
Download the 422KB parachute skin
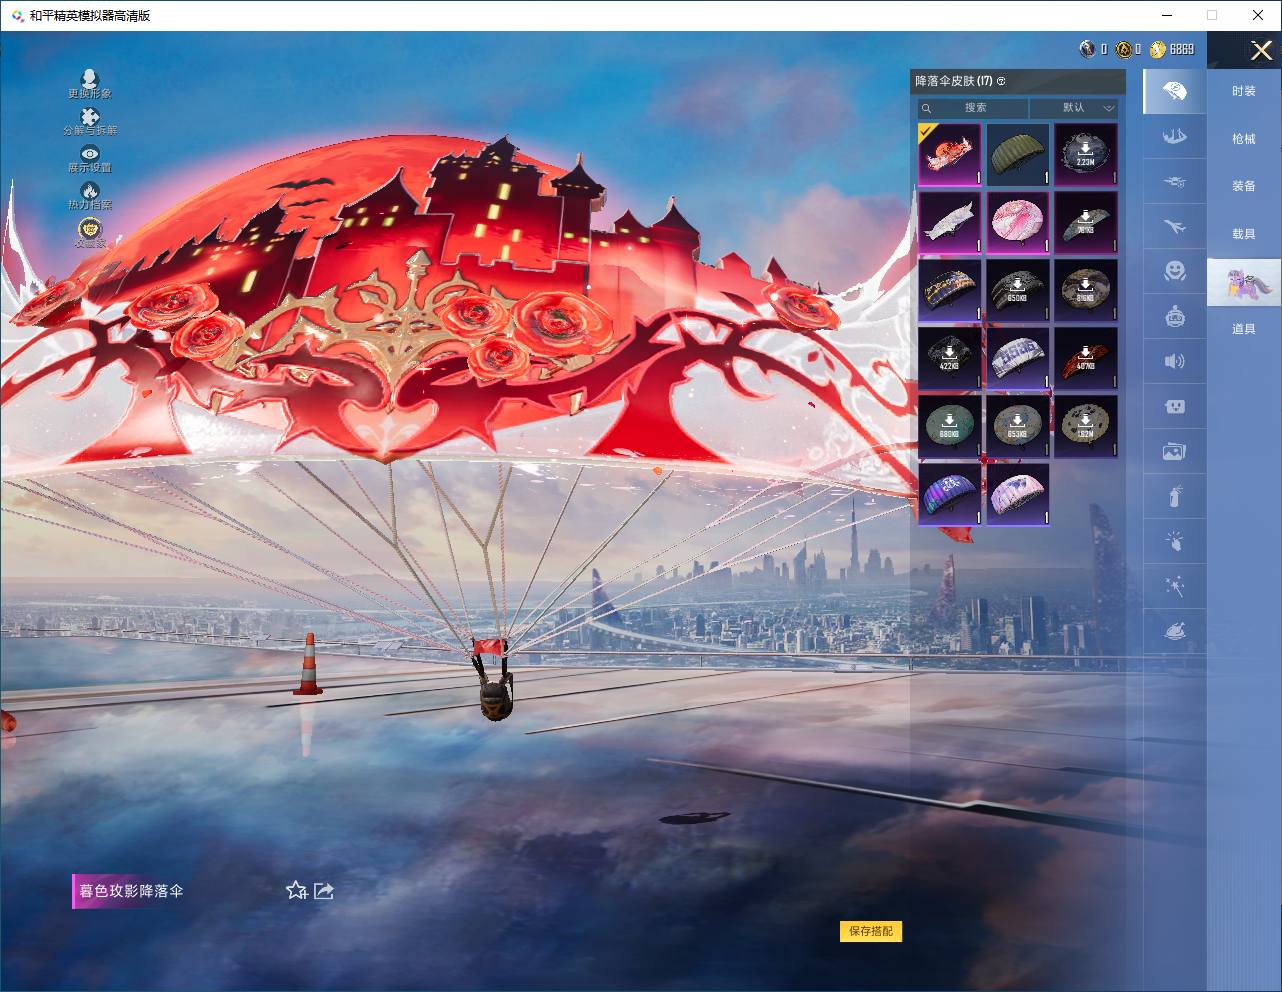(949, 358)
